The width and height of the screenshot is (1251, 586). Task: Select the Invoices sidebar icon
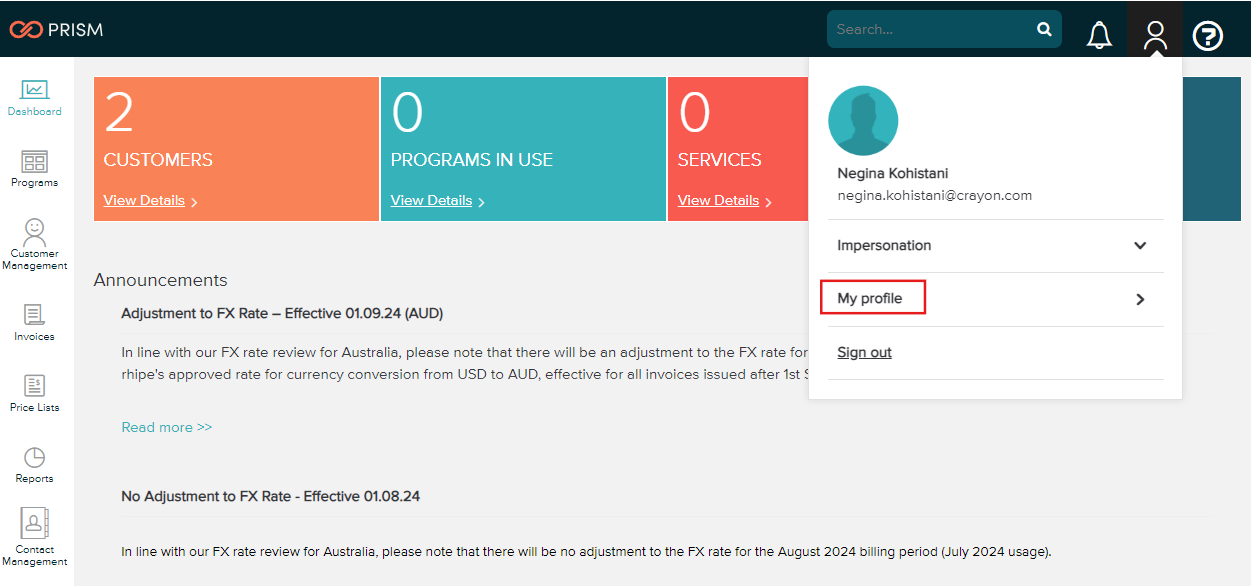point(34,320)
